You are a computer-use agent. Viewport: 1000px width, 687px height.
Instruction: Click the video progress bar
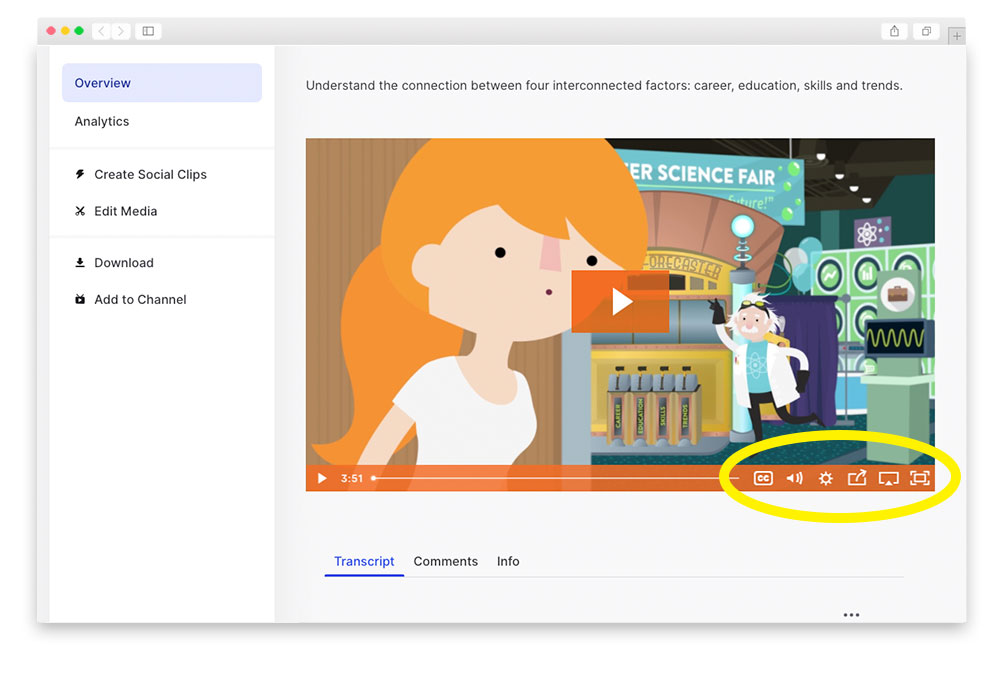(555, 478)
